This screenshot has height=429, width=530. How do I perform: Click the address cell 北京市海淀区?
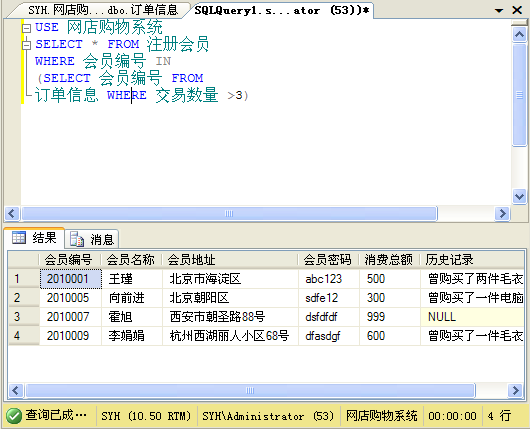[230, 279]
